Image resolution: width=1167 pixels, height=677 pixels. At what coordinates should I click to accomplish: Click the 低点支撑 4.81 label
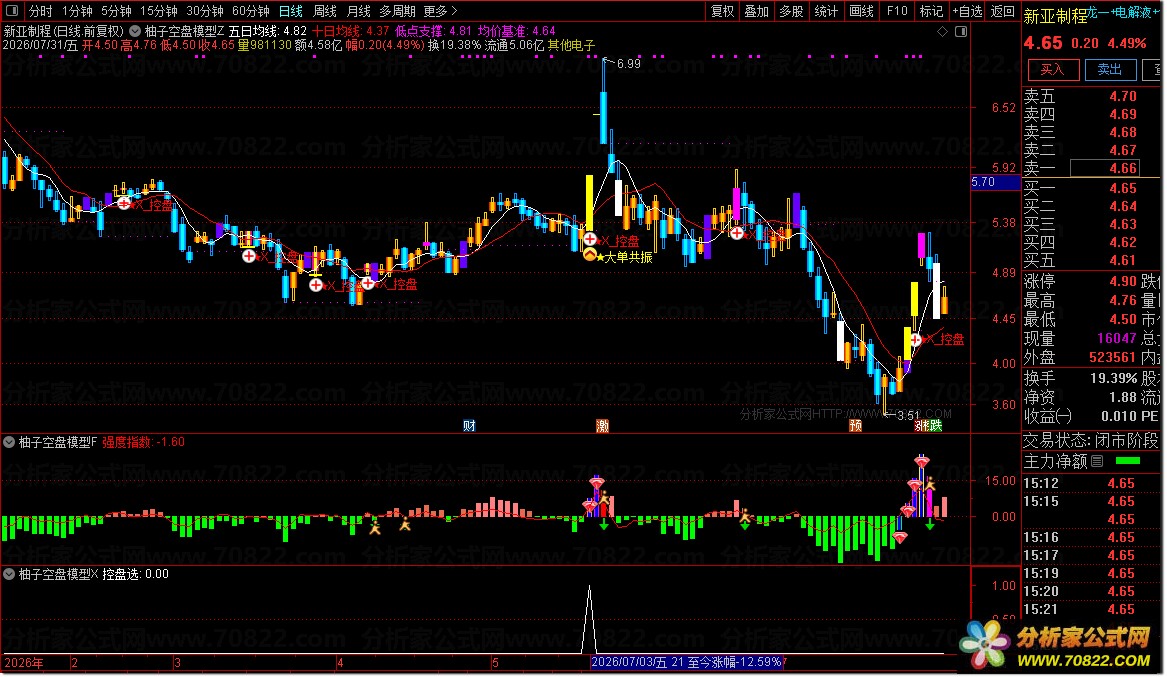433,31
